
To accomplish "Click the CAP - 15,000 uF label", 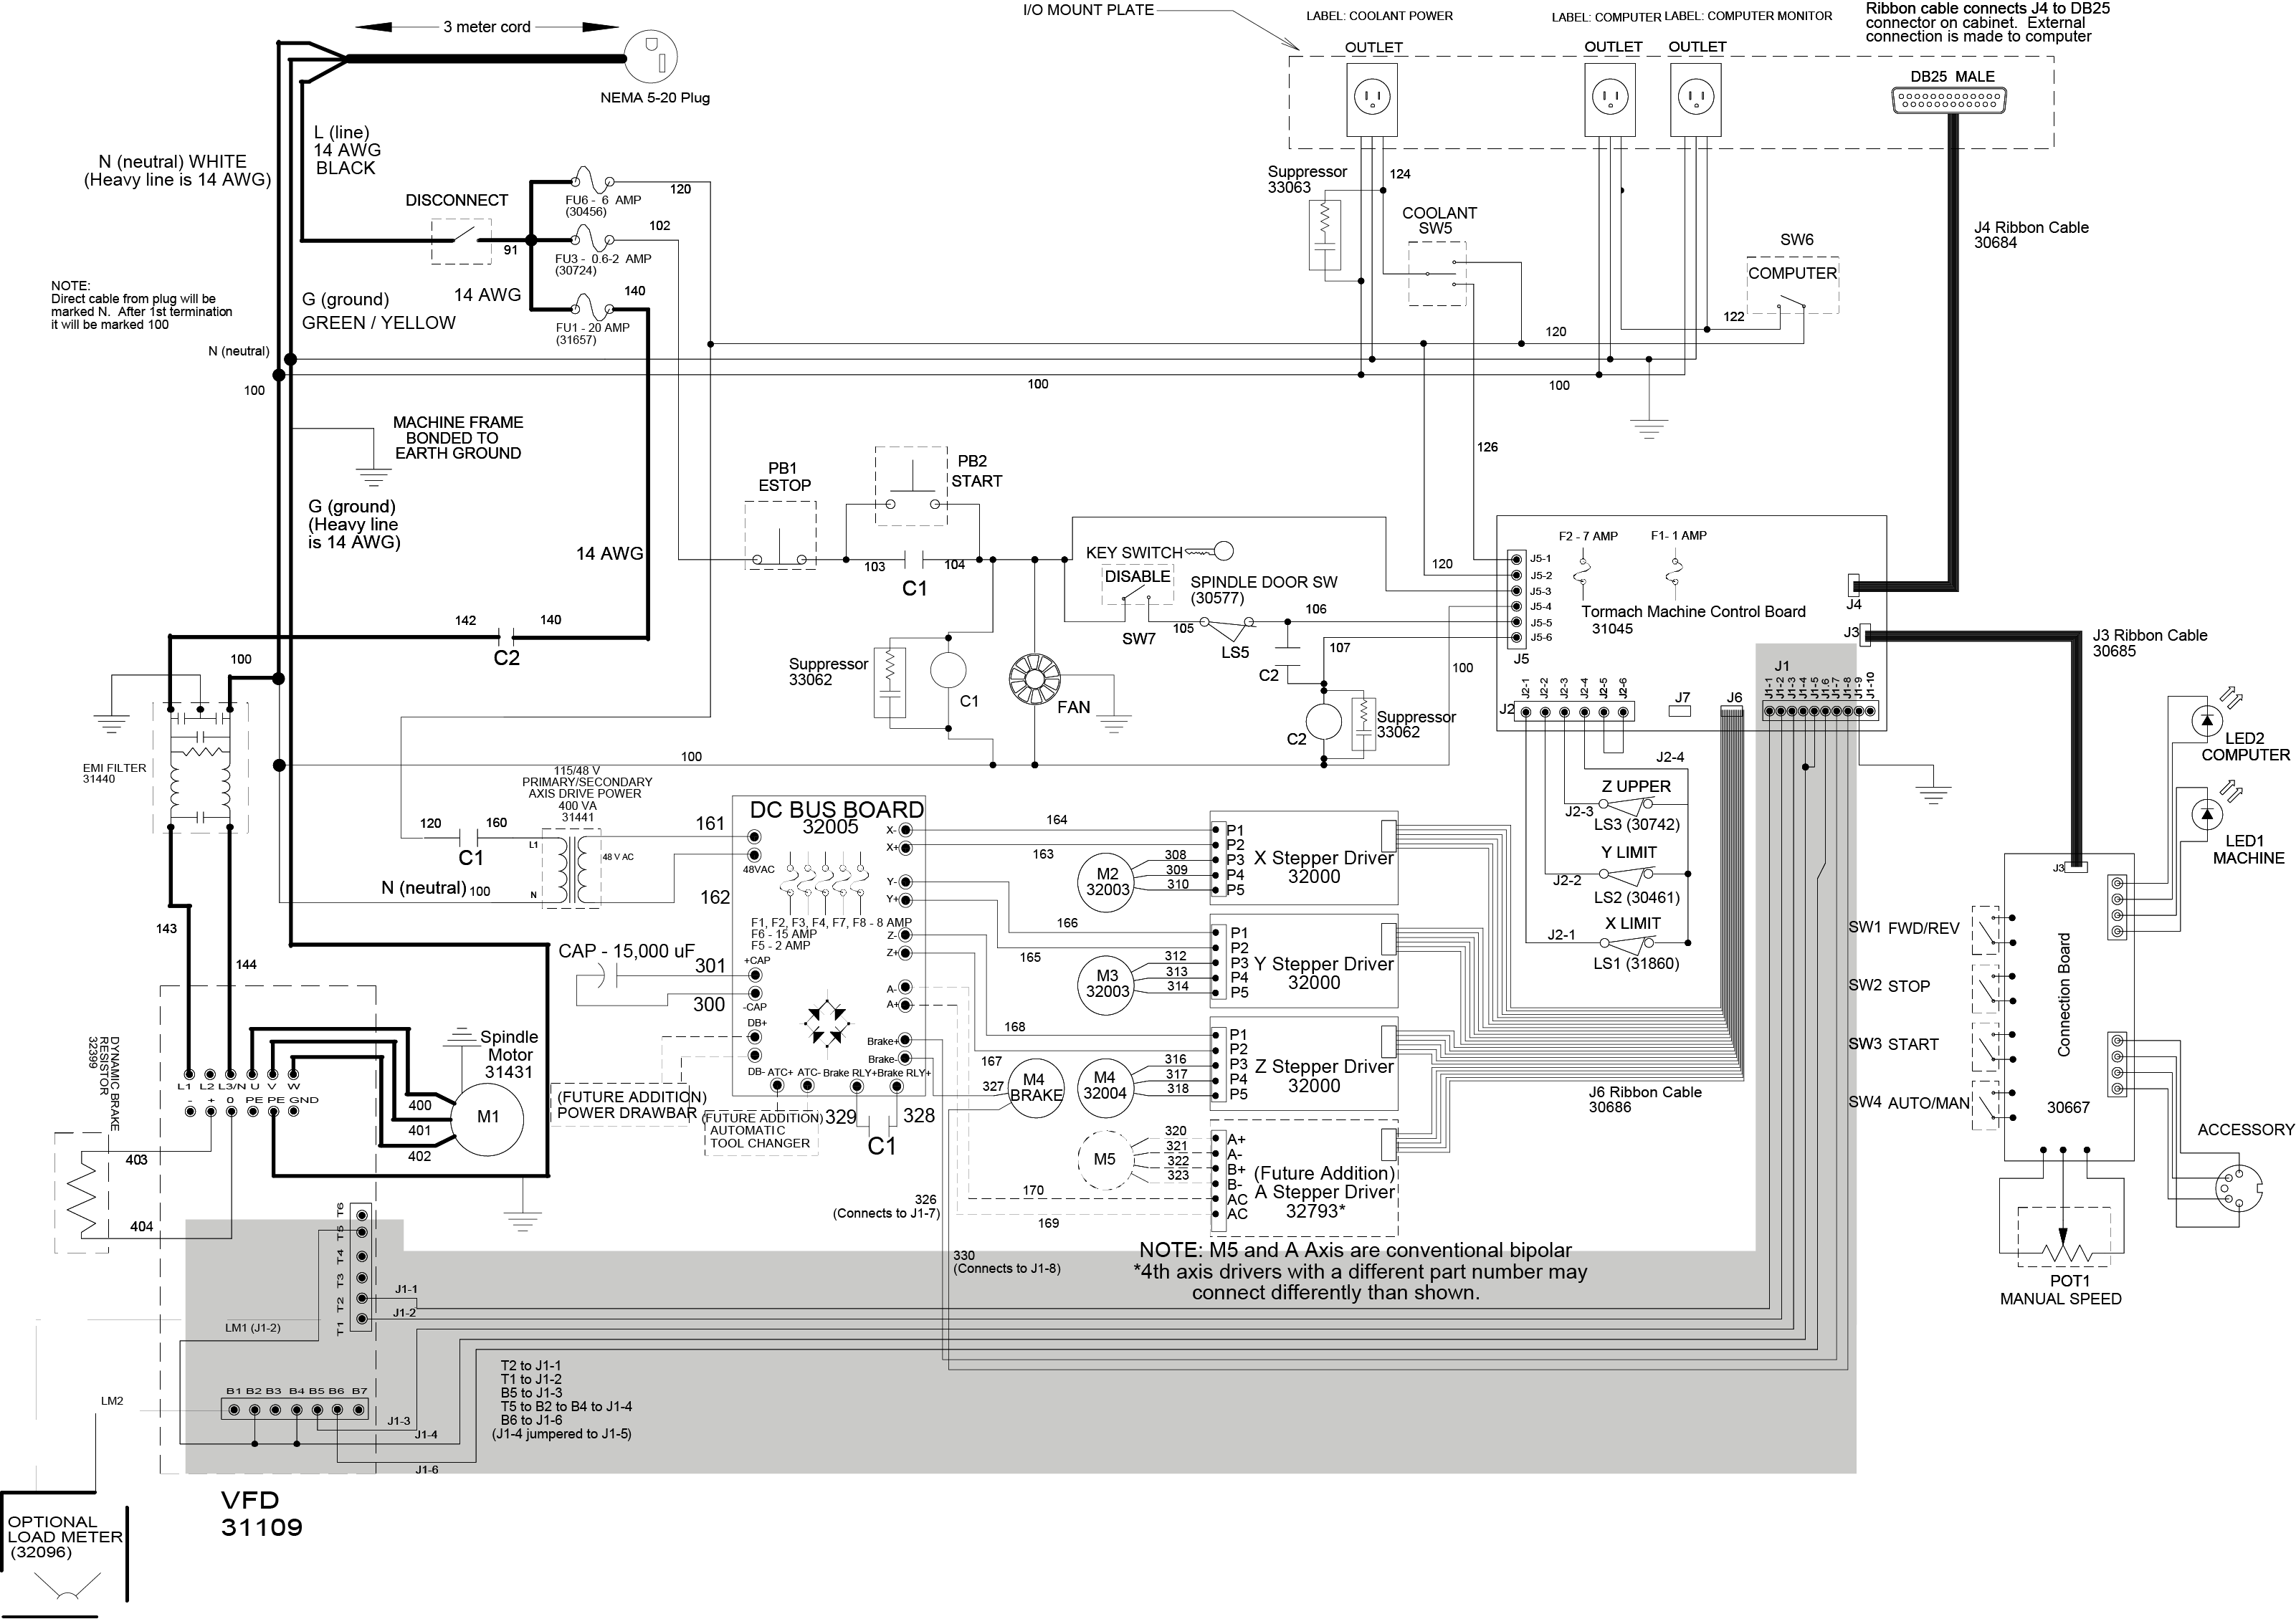I will pyautogui.click(x=626, y=951).
